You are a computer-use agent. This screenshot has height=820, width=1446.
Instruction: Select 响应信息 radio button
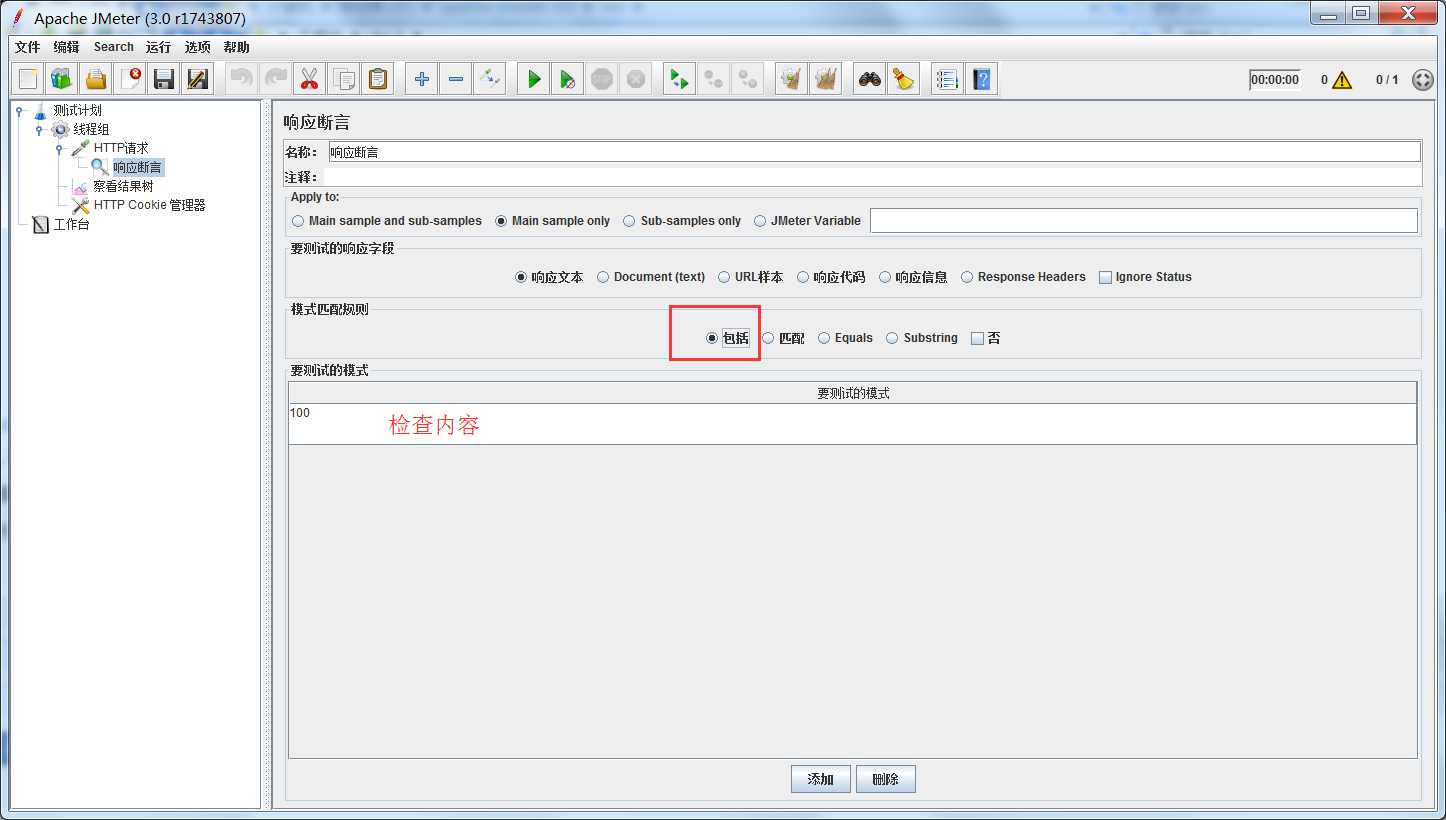point(913,277)
